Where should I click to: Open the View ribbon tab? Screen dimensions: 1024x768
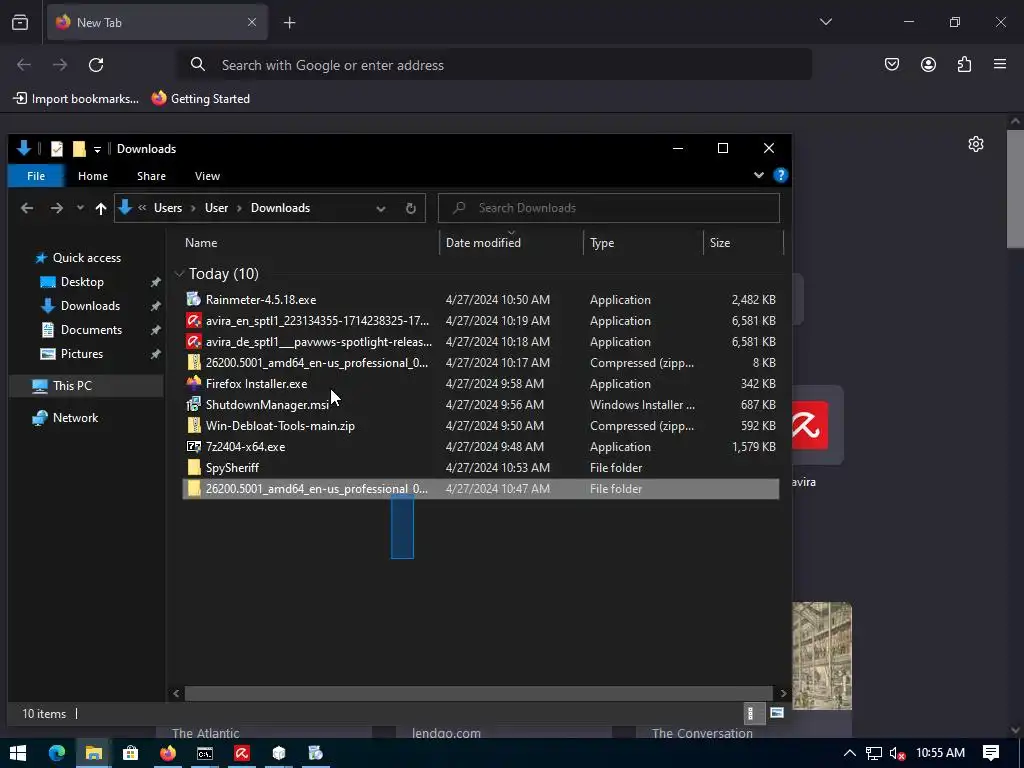(x=207, y=176)
